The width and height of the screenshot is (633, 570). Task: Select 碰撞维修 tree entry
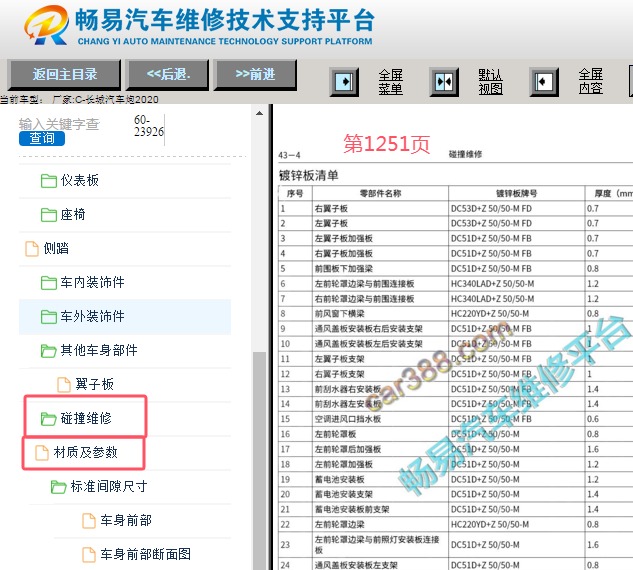point(86,419)
